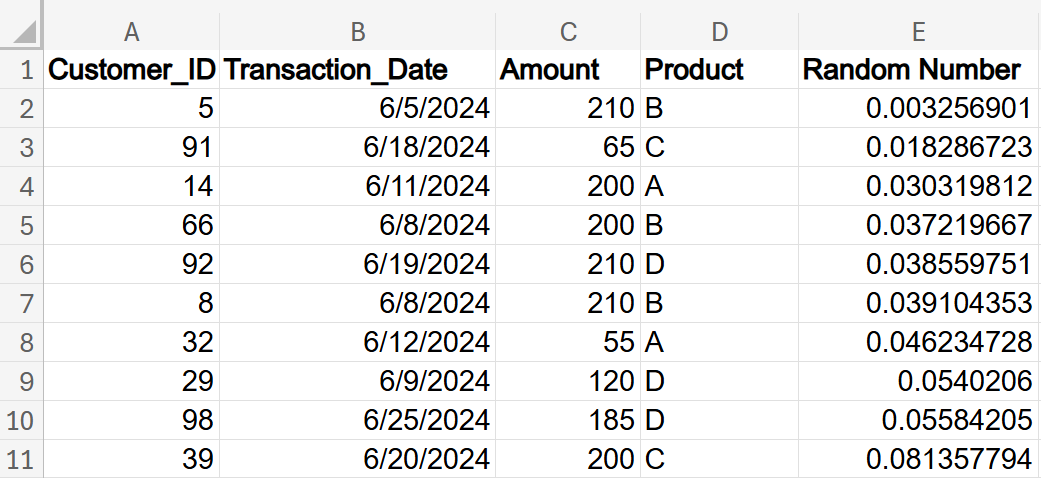Select cell containing Customer_ID 92
This screenshot has width=1041, height=478.
click(131, 264)
